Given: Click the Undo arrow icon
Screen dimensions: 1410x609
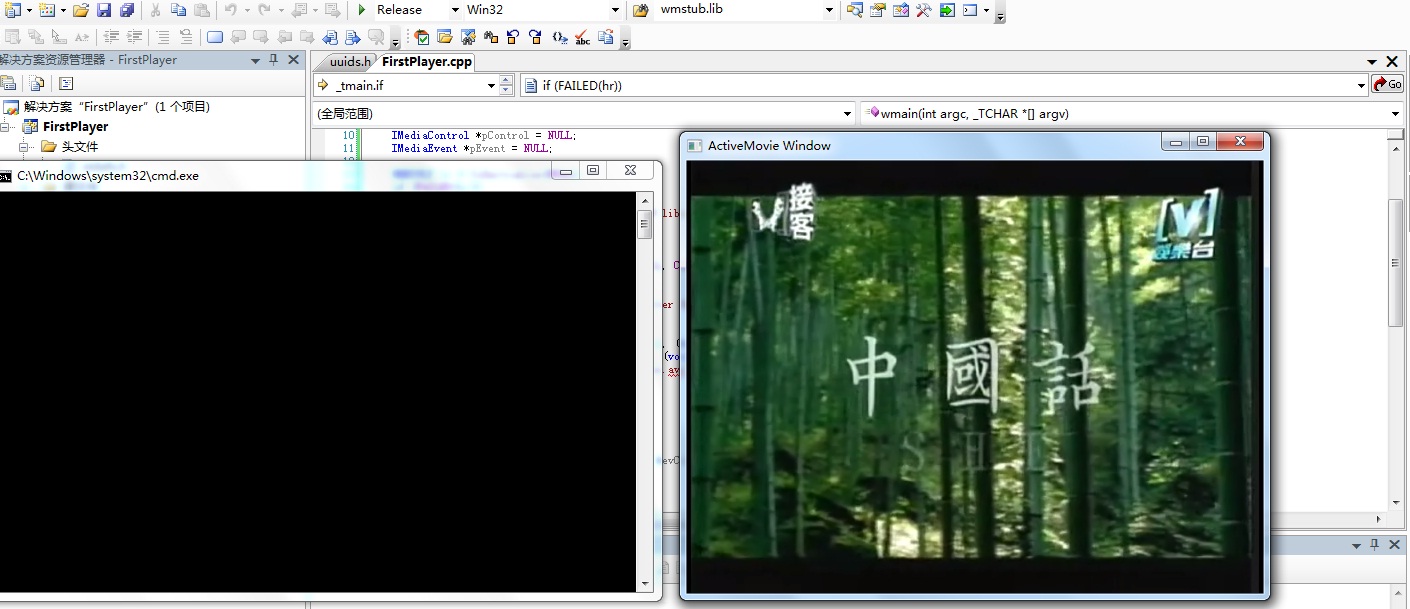Looking at the screenshot, I should pyautogui.click(x=231, y=10).
